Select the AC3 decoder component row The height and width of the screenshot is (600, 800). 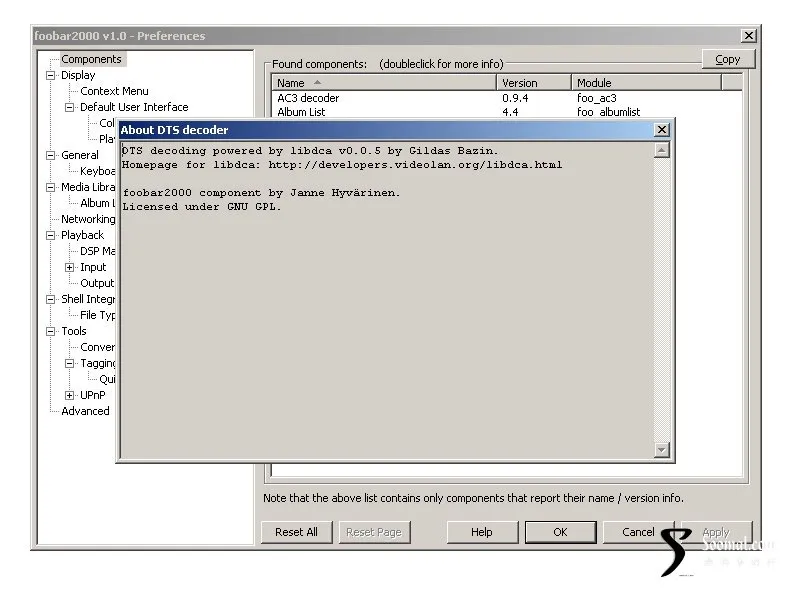pyautogui.click(x=507, y=98)
